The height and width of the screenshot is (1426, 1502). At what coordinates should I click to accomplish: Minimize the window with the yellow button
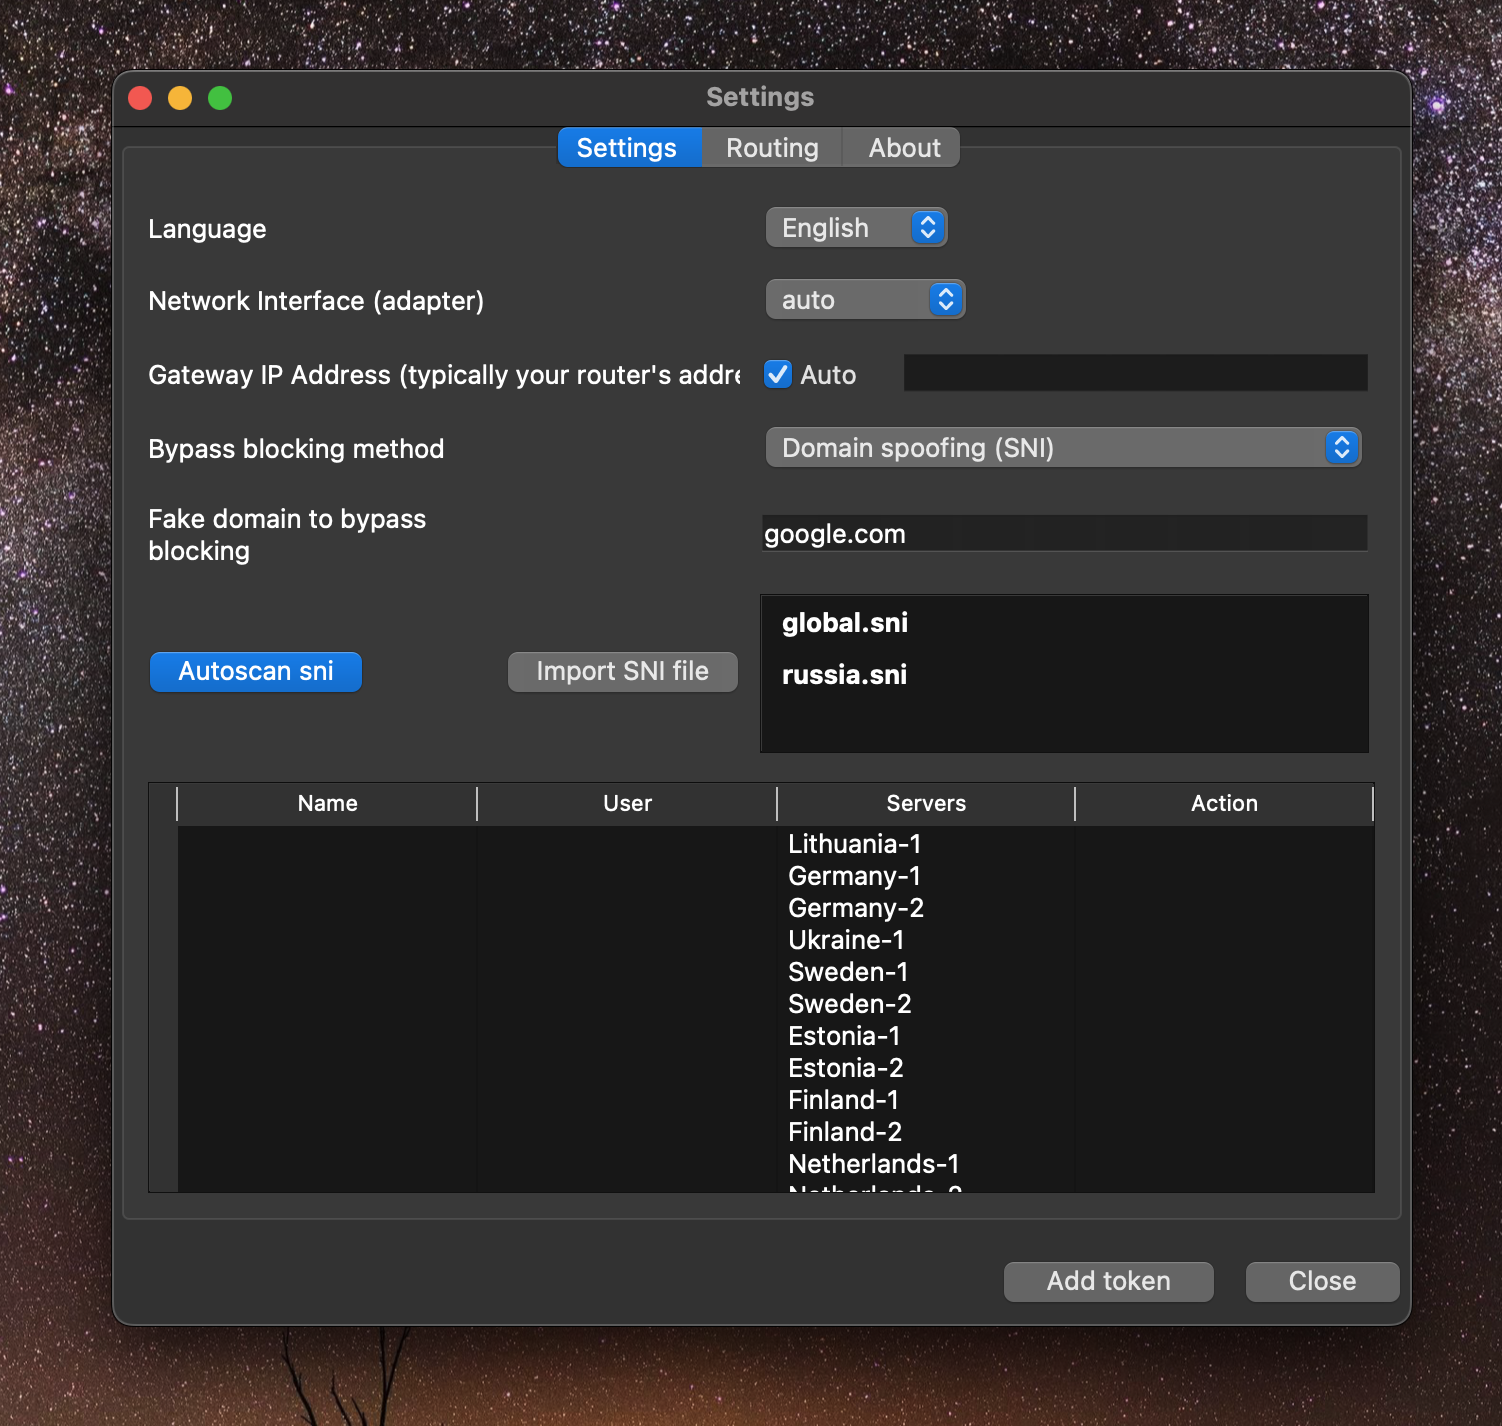tap(180, 98)
